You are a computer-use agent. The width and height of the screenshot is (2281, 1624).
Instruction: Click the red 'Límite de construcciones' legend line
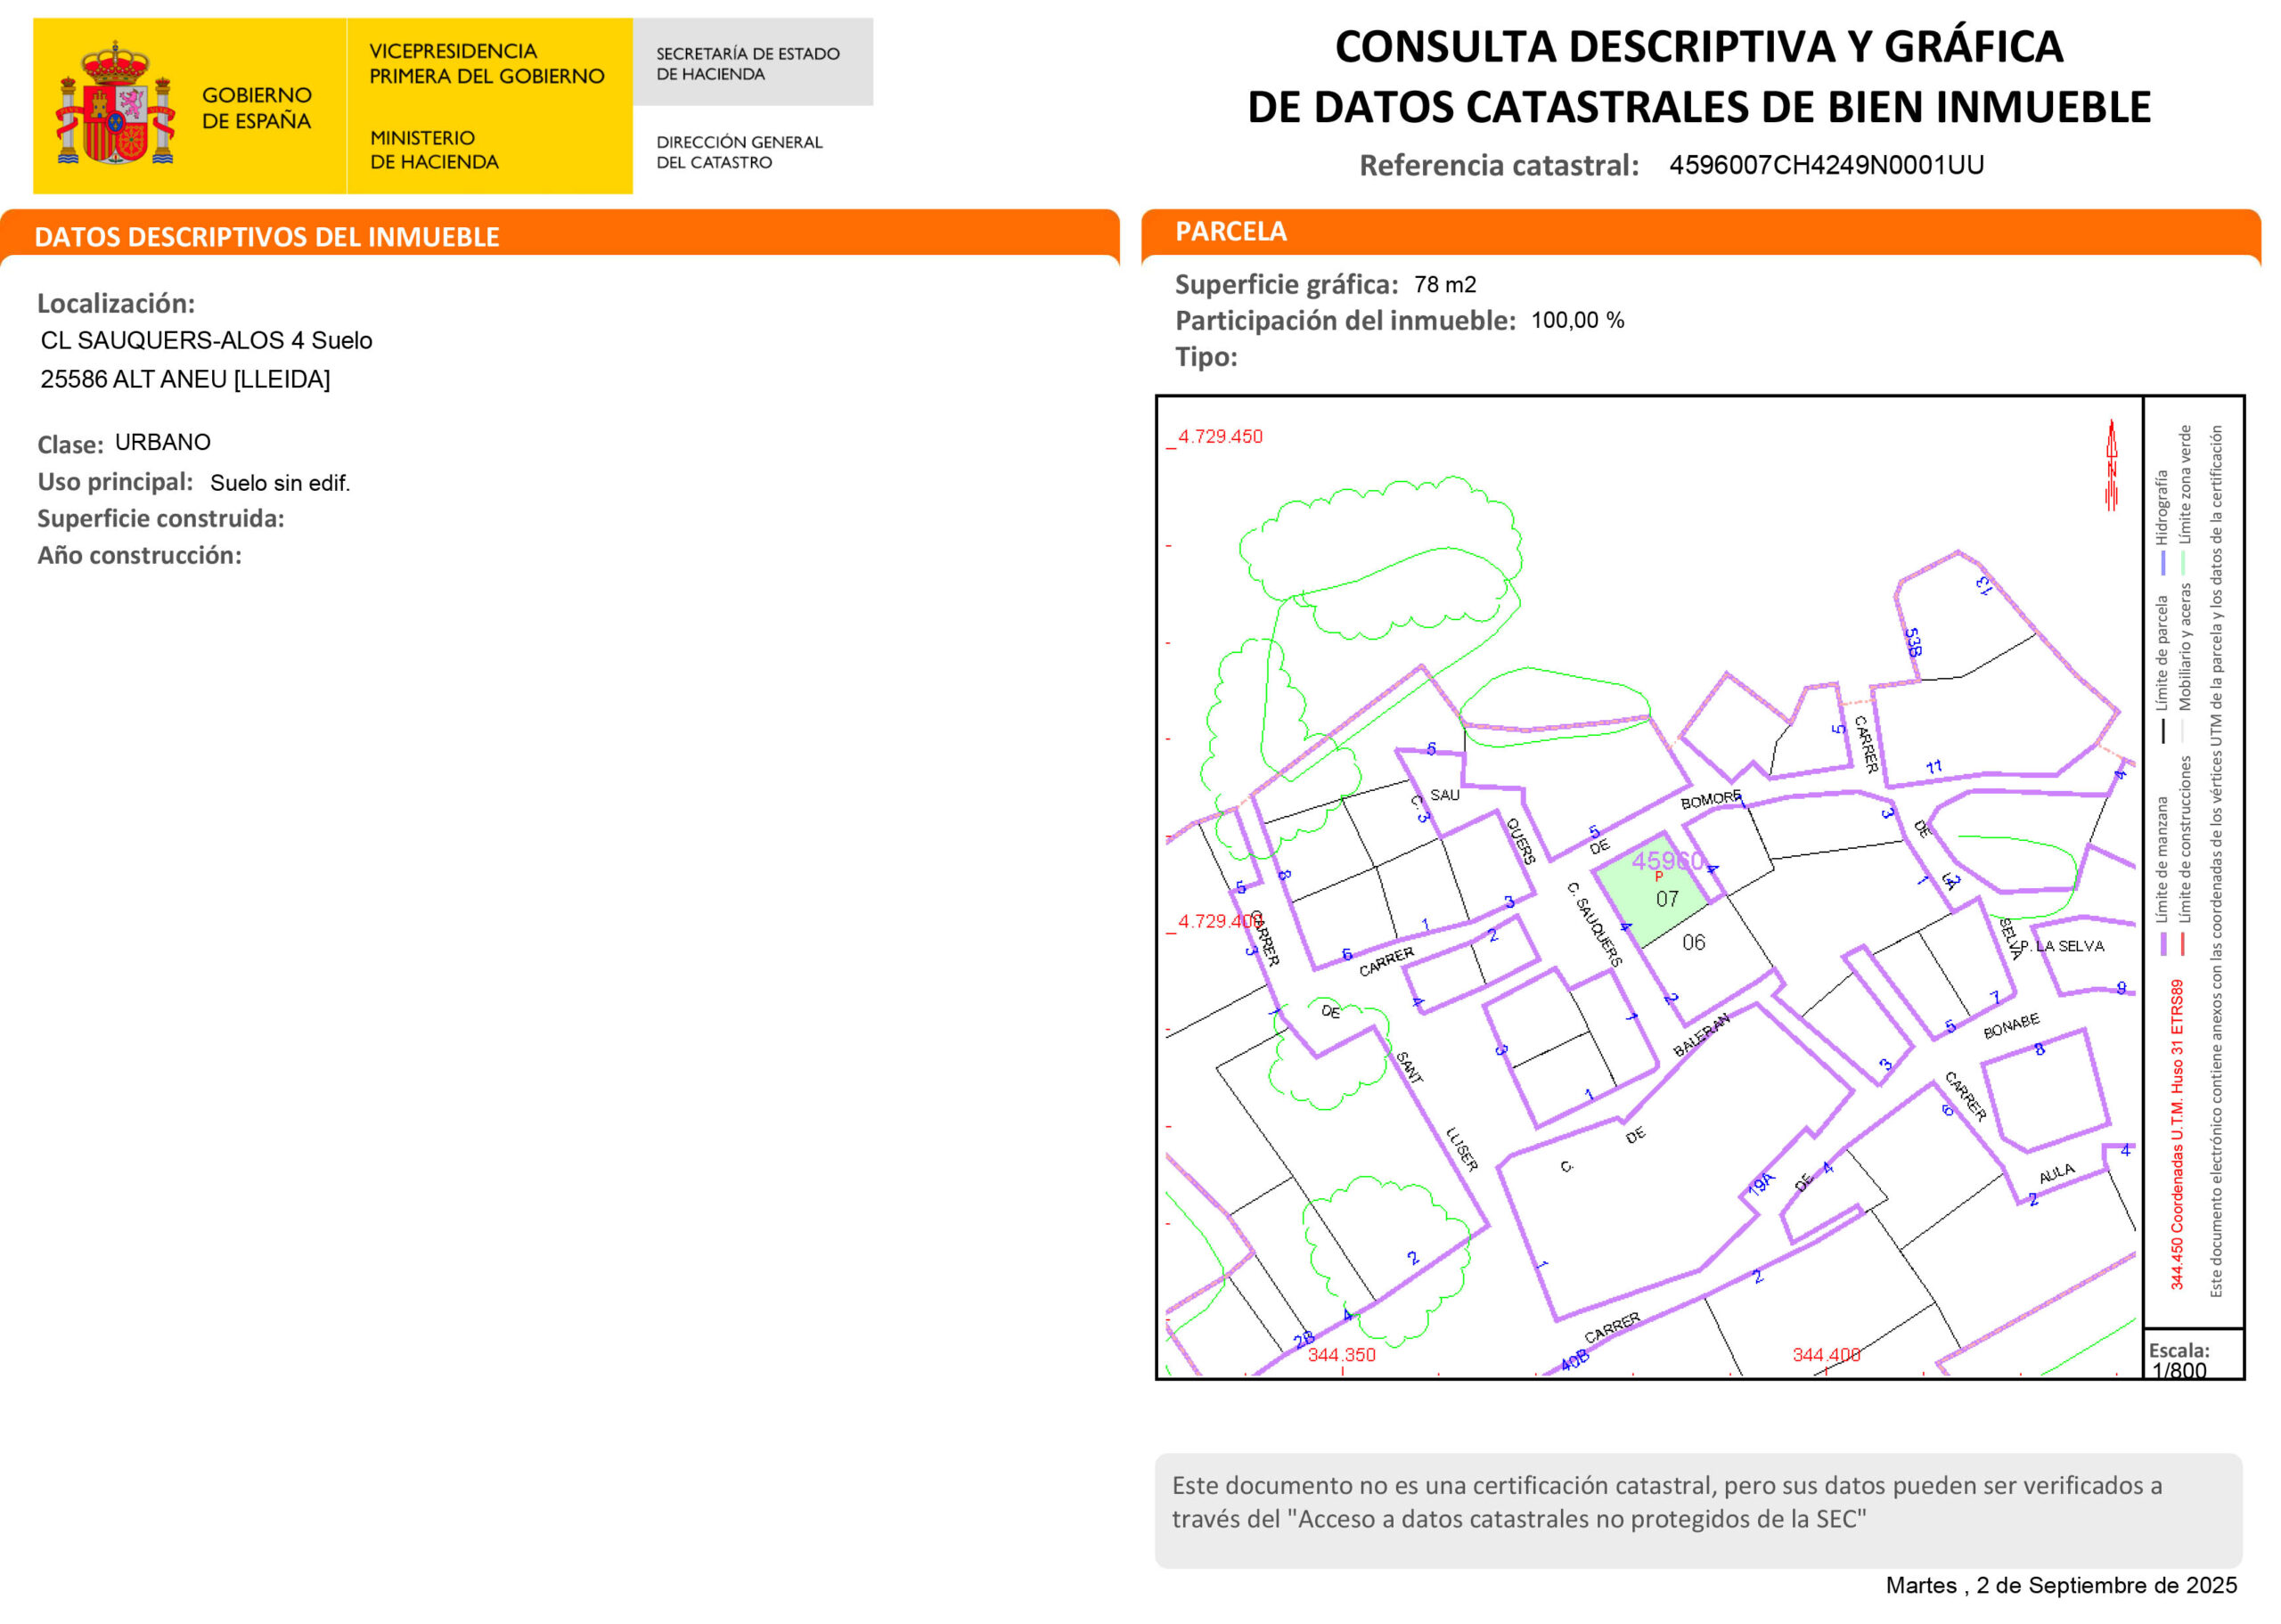click(2183, 943)
